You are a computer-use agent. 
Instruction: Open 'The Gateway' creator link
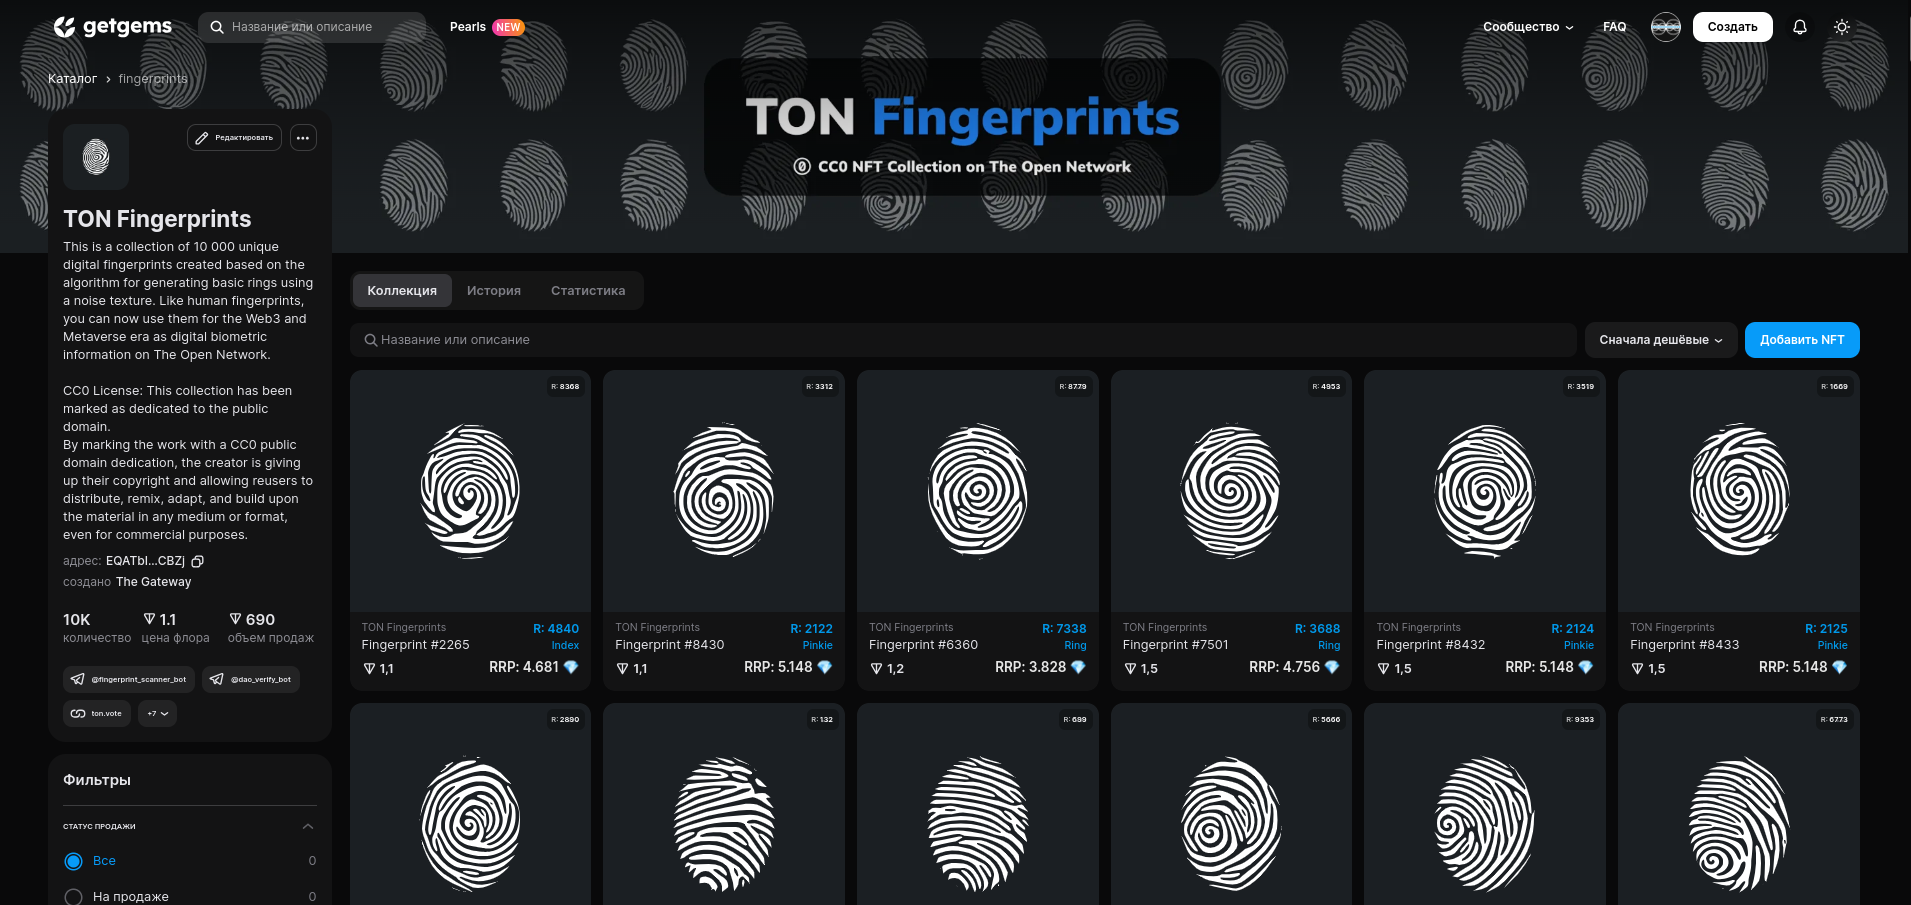point(153,582)
